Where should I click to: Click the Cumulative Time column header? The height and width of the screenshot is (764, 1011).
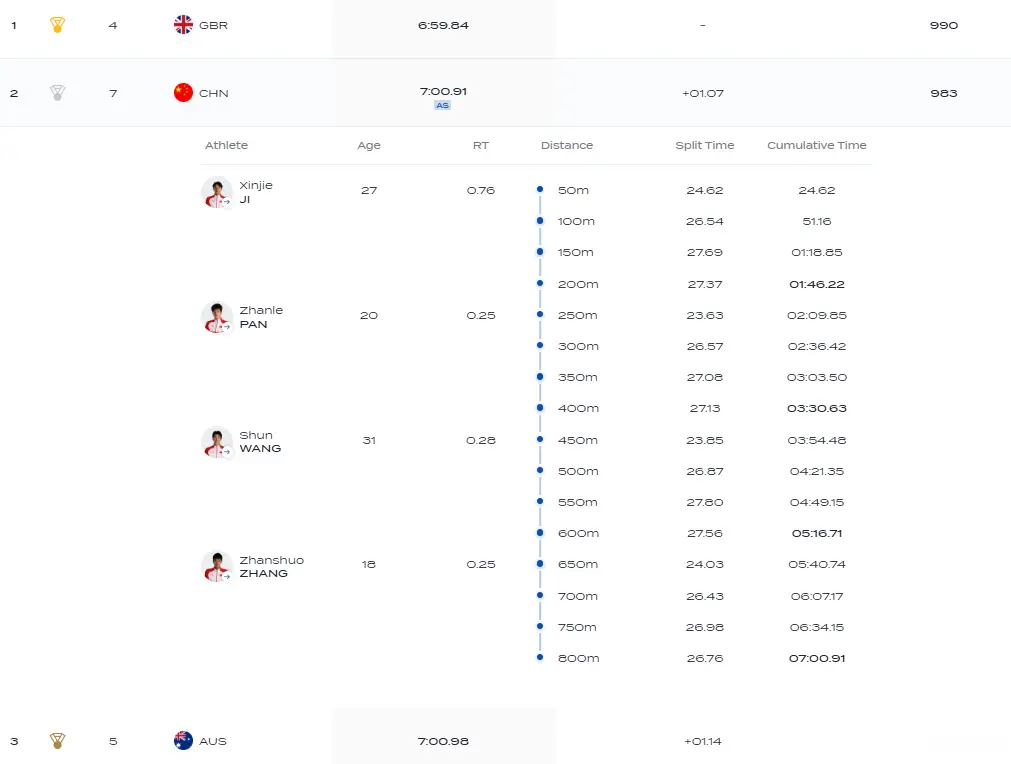point(816,145)
